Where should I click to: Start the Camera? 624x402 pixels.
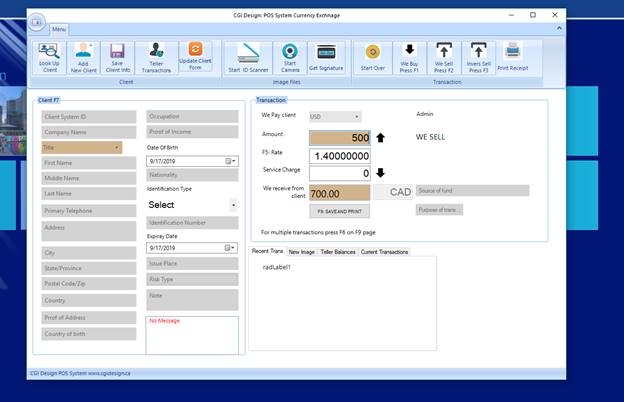[x=290, y=57]
